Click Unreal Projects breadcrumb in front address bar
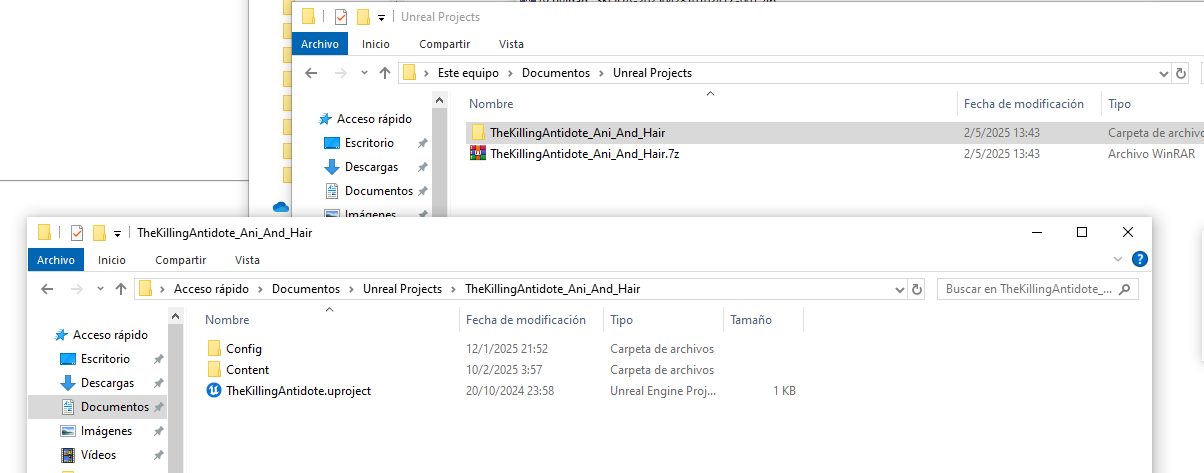The image size is (1204, 473). tap(403, 289)
